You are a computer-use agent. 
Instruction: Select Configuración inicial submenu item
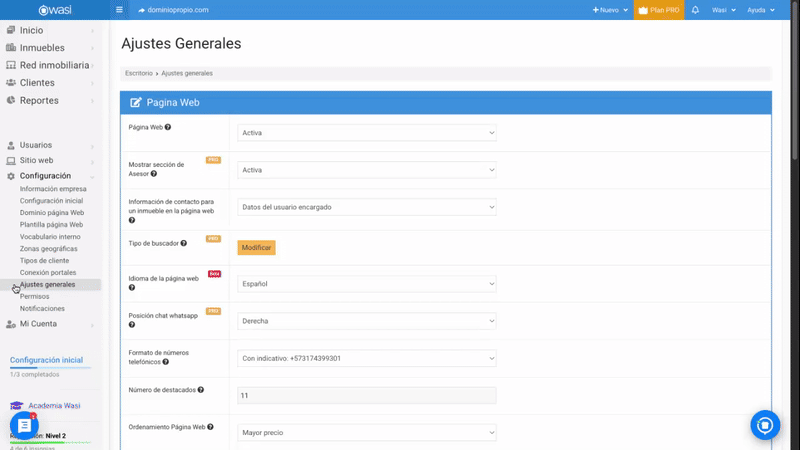click(x=51, y=201)
